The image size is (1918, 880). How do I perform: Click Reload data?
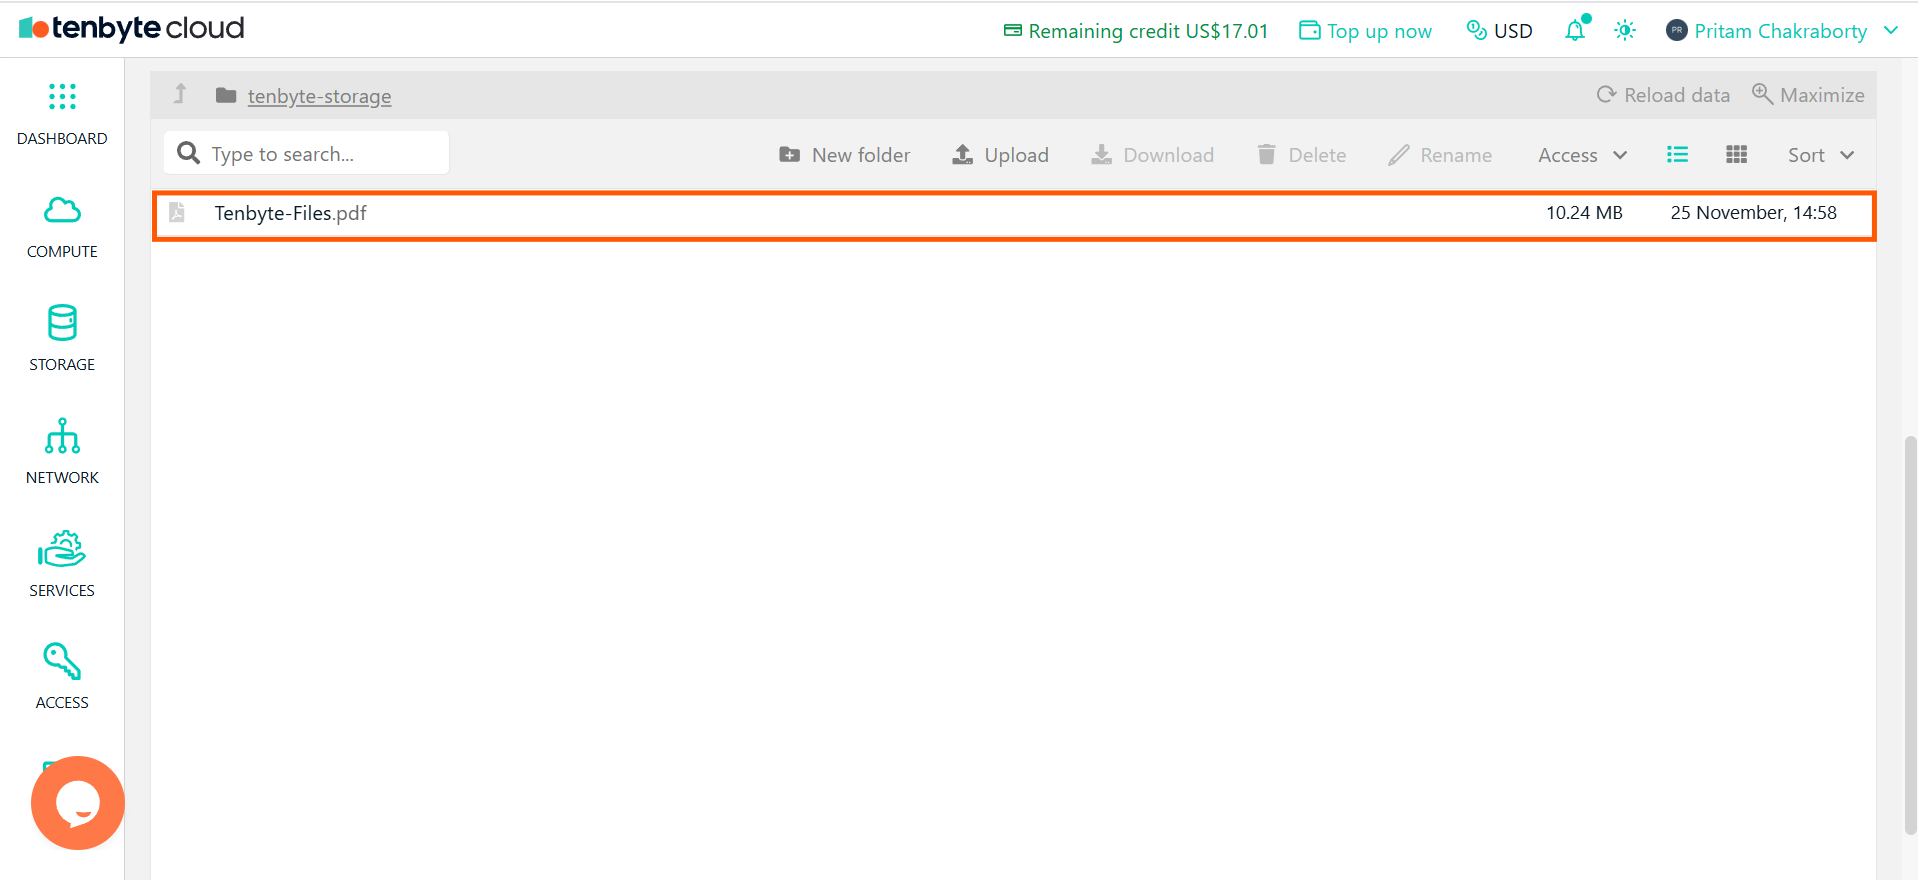click(x=1663, y=95)
